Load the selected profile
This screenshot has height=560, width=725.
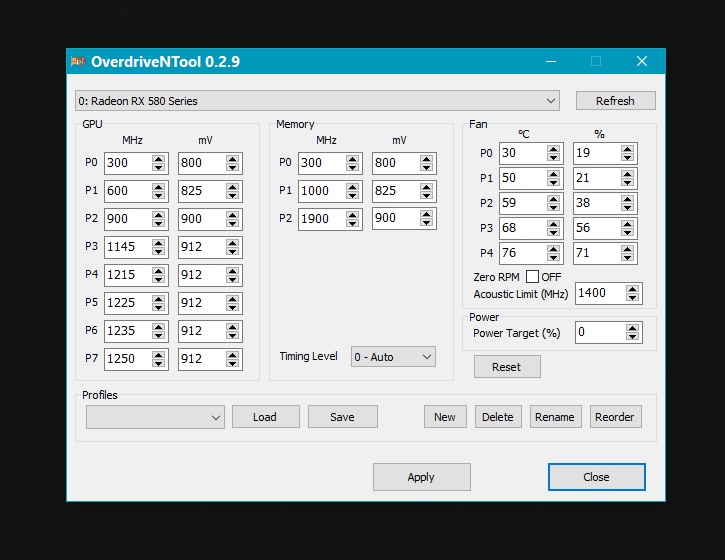265,417
